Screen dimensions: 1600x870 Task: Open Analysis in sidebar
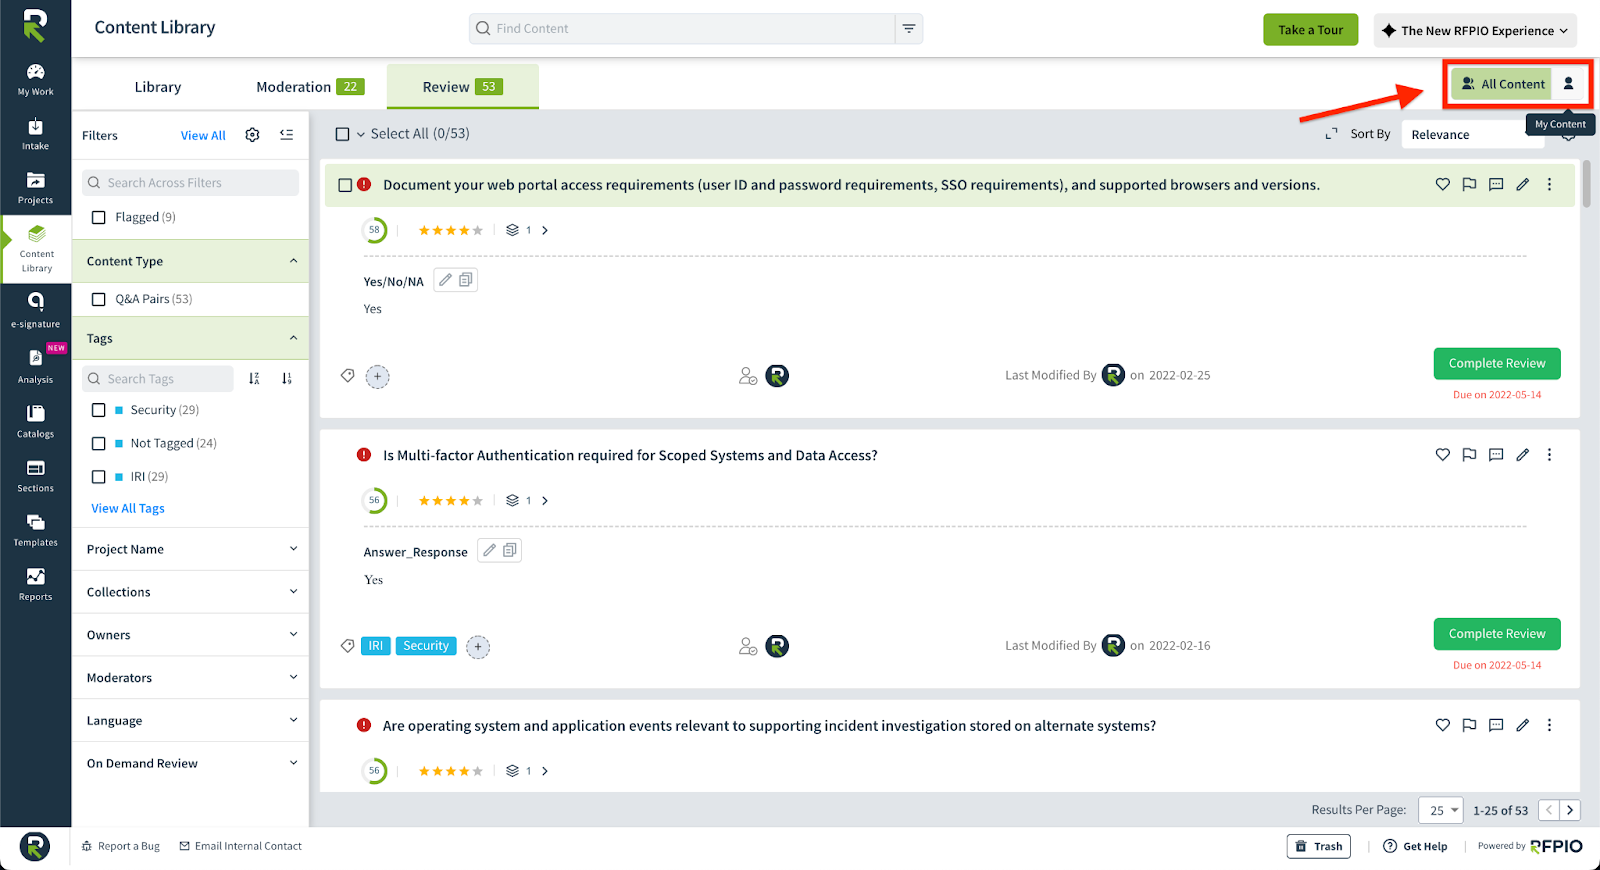point(35,366)
